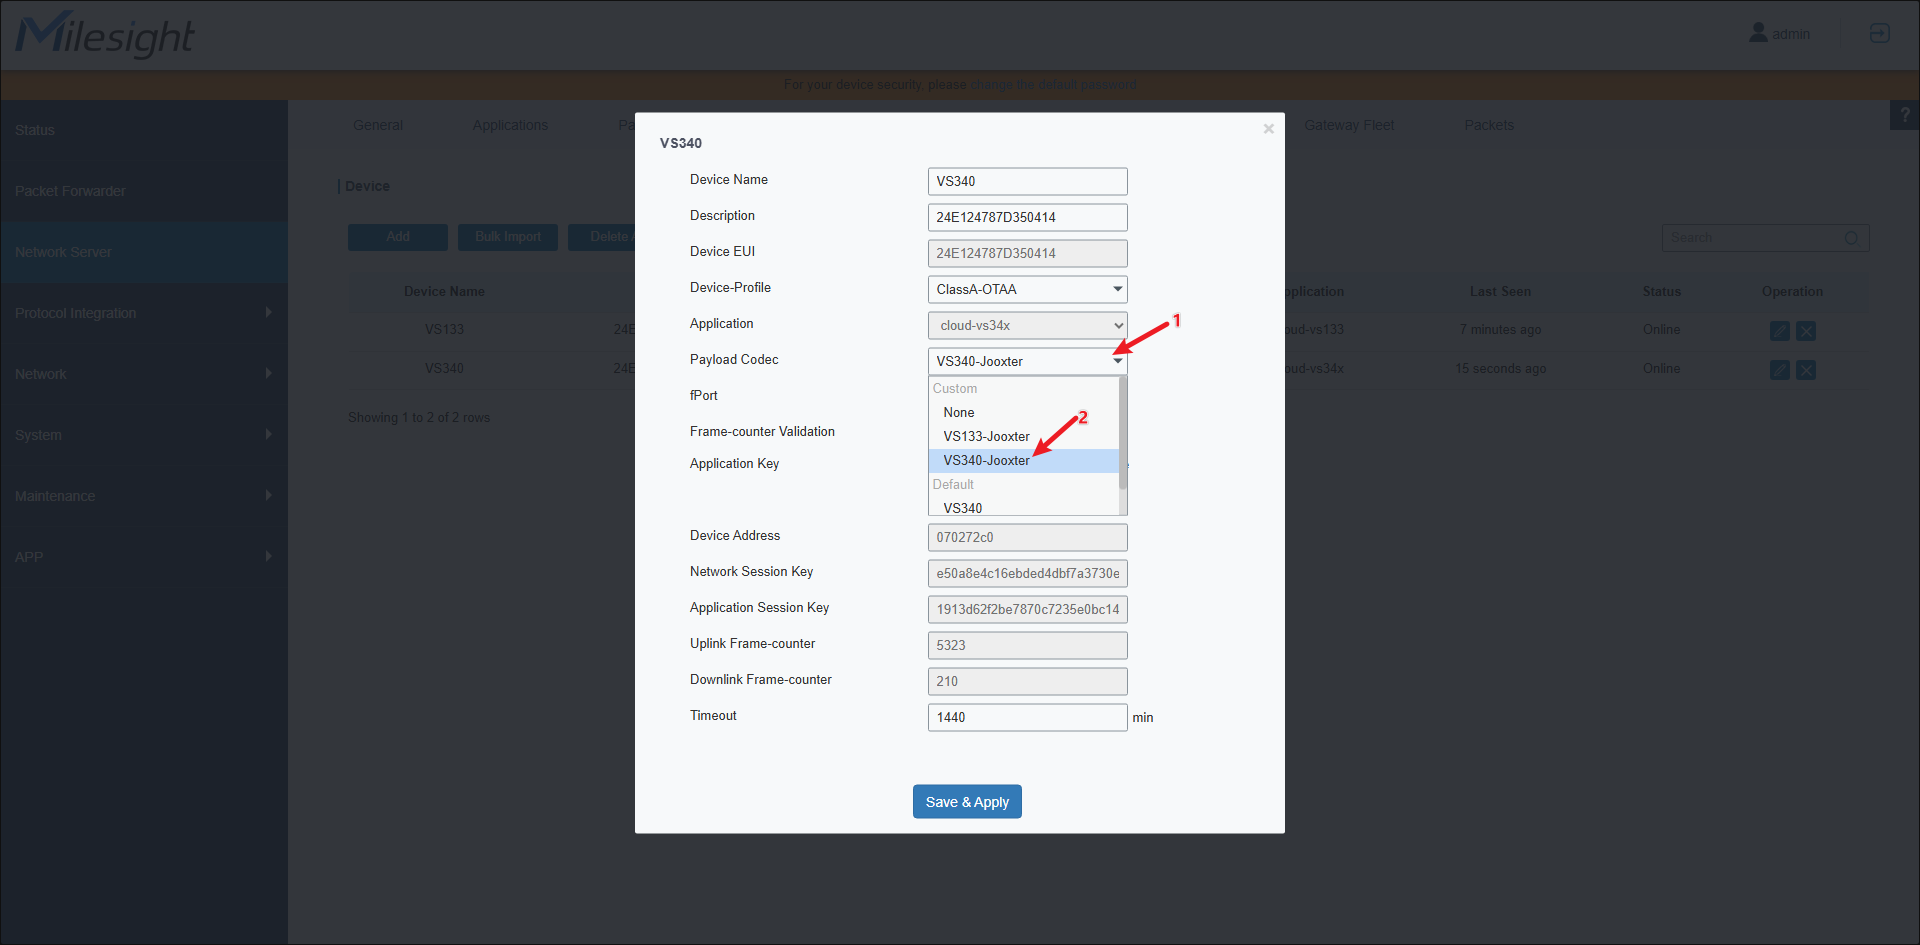This screenshot has width=1920, height=945.
Task: Open Network Server in sidebar
Action: [144, 252]
